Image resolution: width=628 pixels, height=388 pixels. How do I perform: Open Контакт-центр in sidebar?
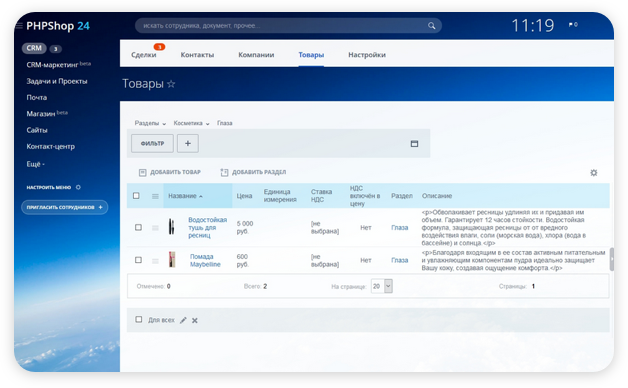pyautogui.click(x=50, y=147)
